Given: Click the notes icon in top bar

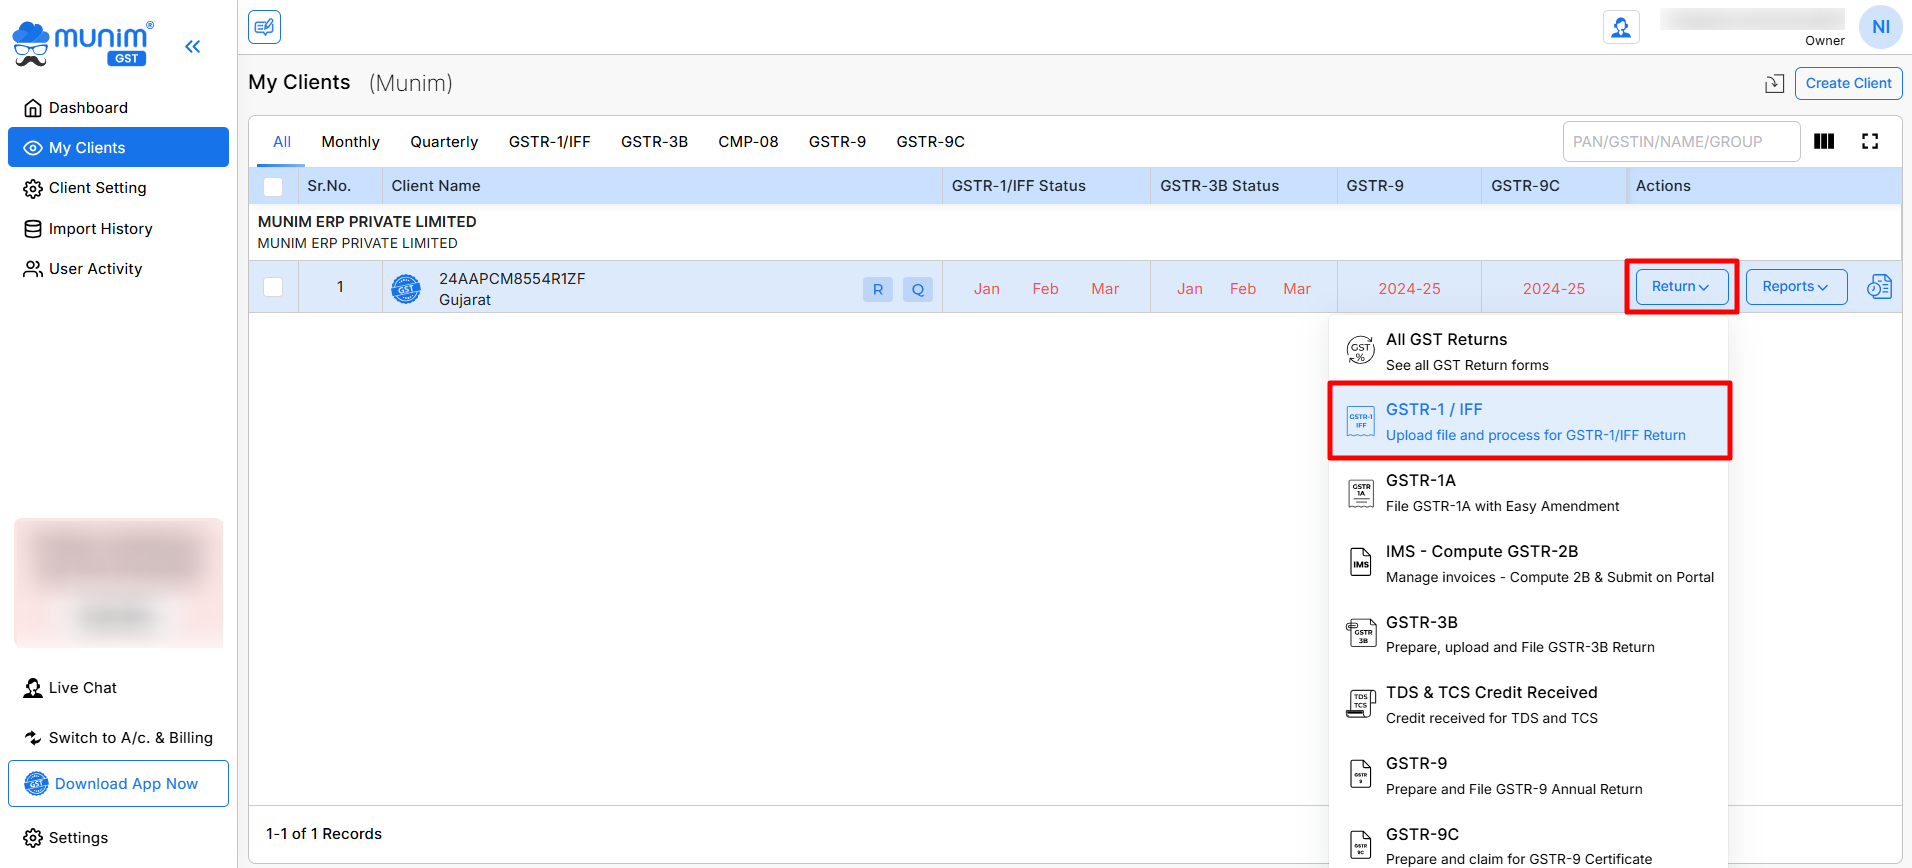Looking at the screenshot, I should tap(265, 27).
